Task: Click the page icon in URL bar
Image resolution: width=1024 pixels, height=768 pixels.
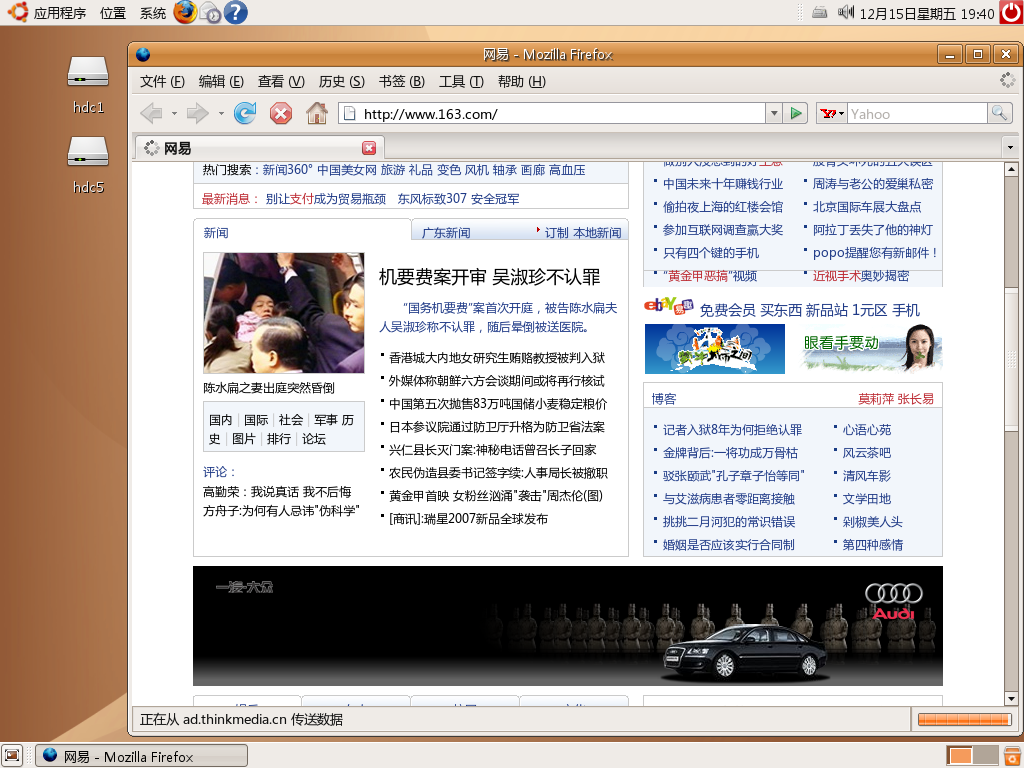Action: [x=350, y=114]
